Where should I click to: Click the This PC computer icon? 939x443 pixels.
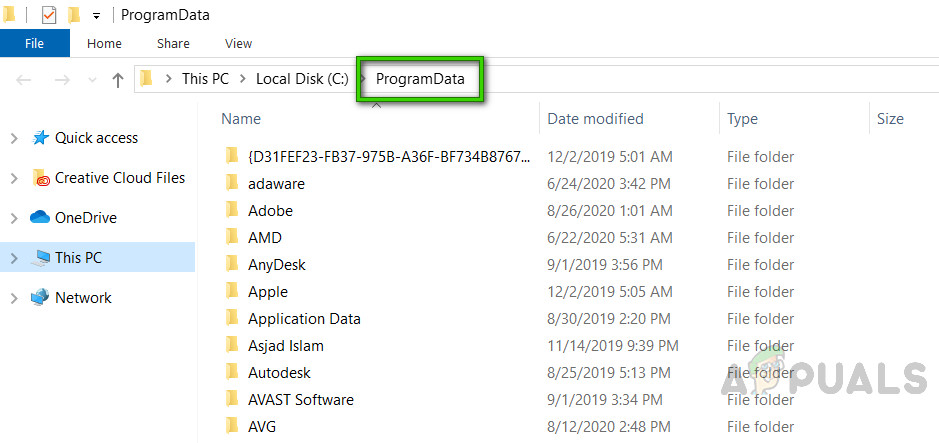click(40, 258)
